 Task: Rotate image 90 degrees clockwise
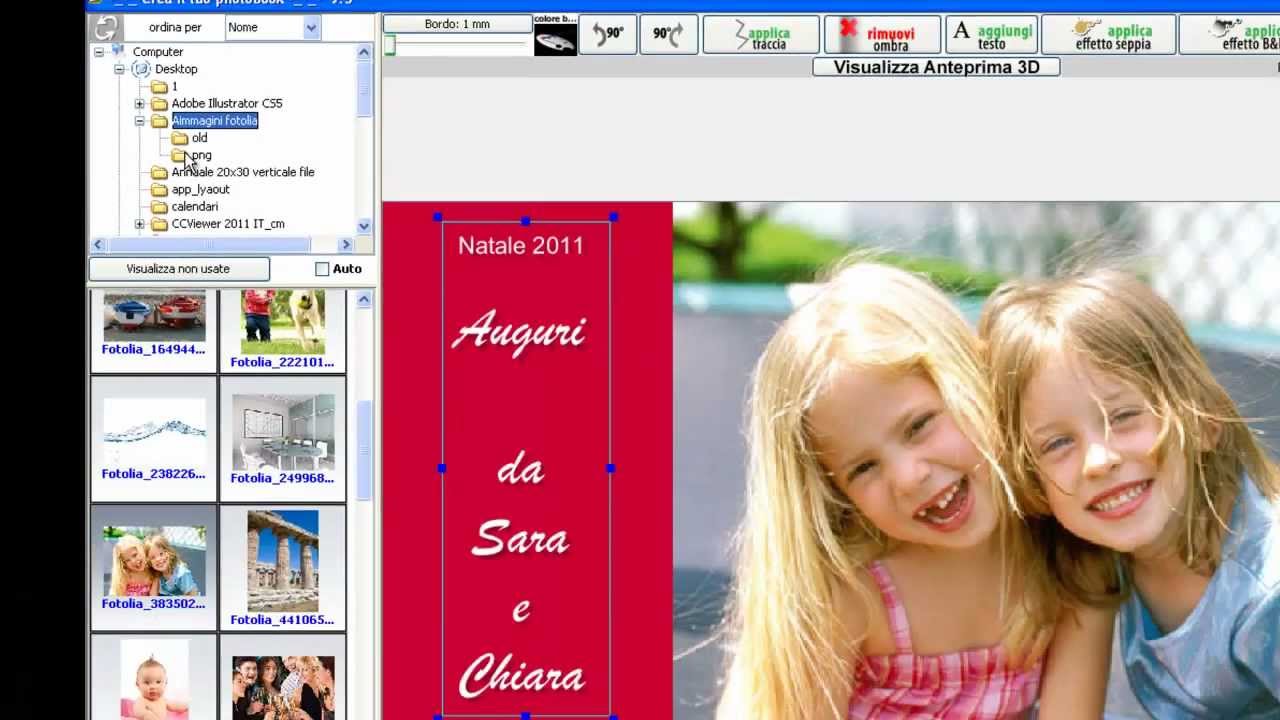pyautogui.click(x=667, y=35)
